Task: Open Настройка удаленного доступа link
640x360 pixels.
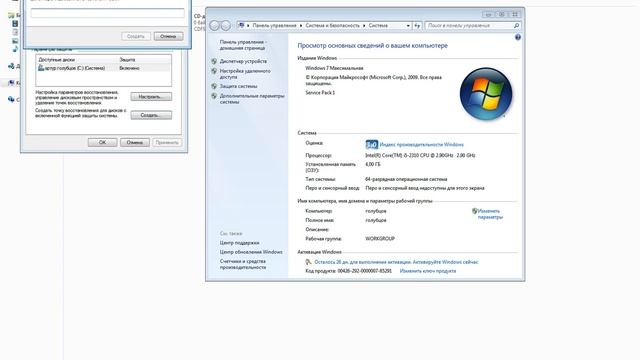Action: [245, 74]
